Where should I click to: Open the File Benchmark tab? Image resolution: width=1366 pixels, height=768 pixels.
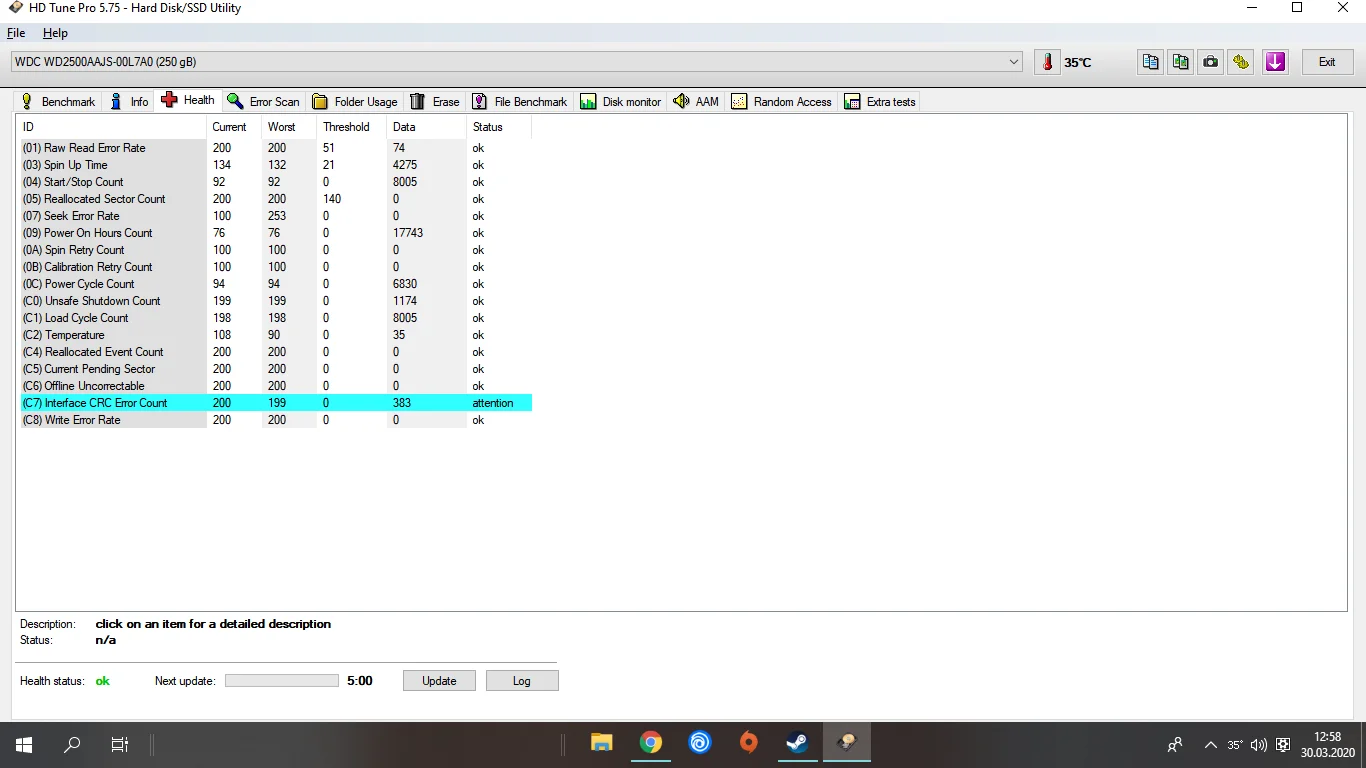tap(520, 102)
